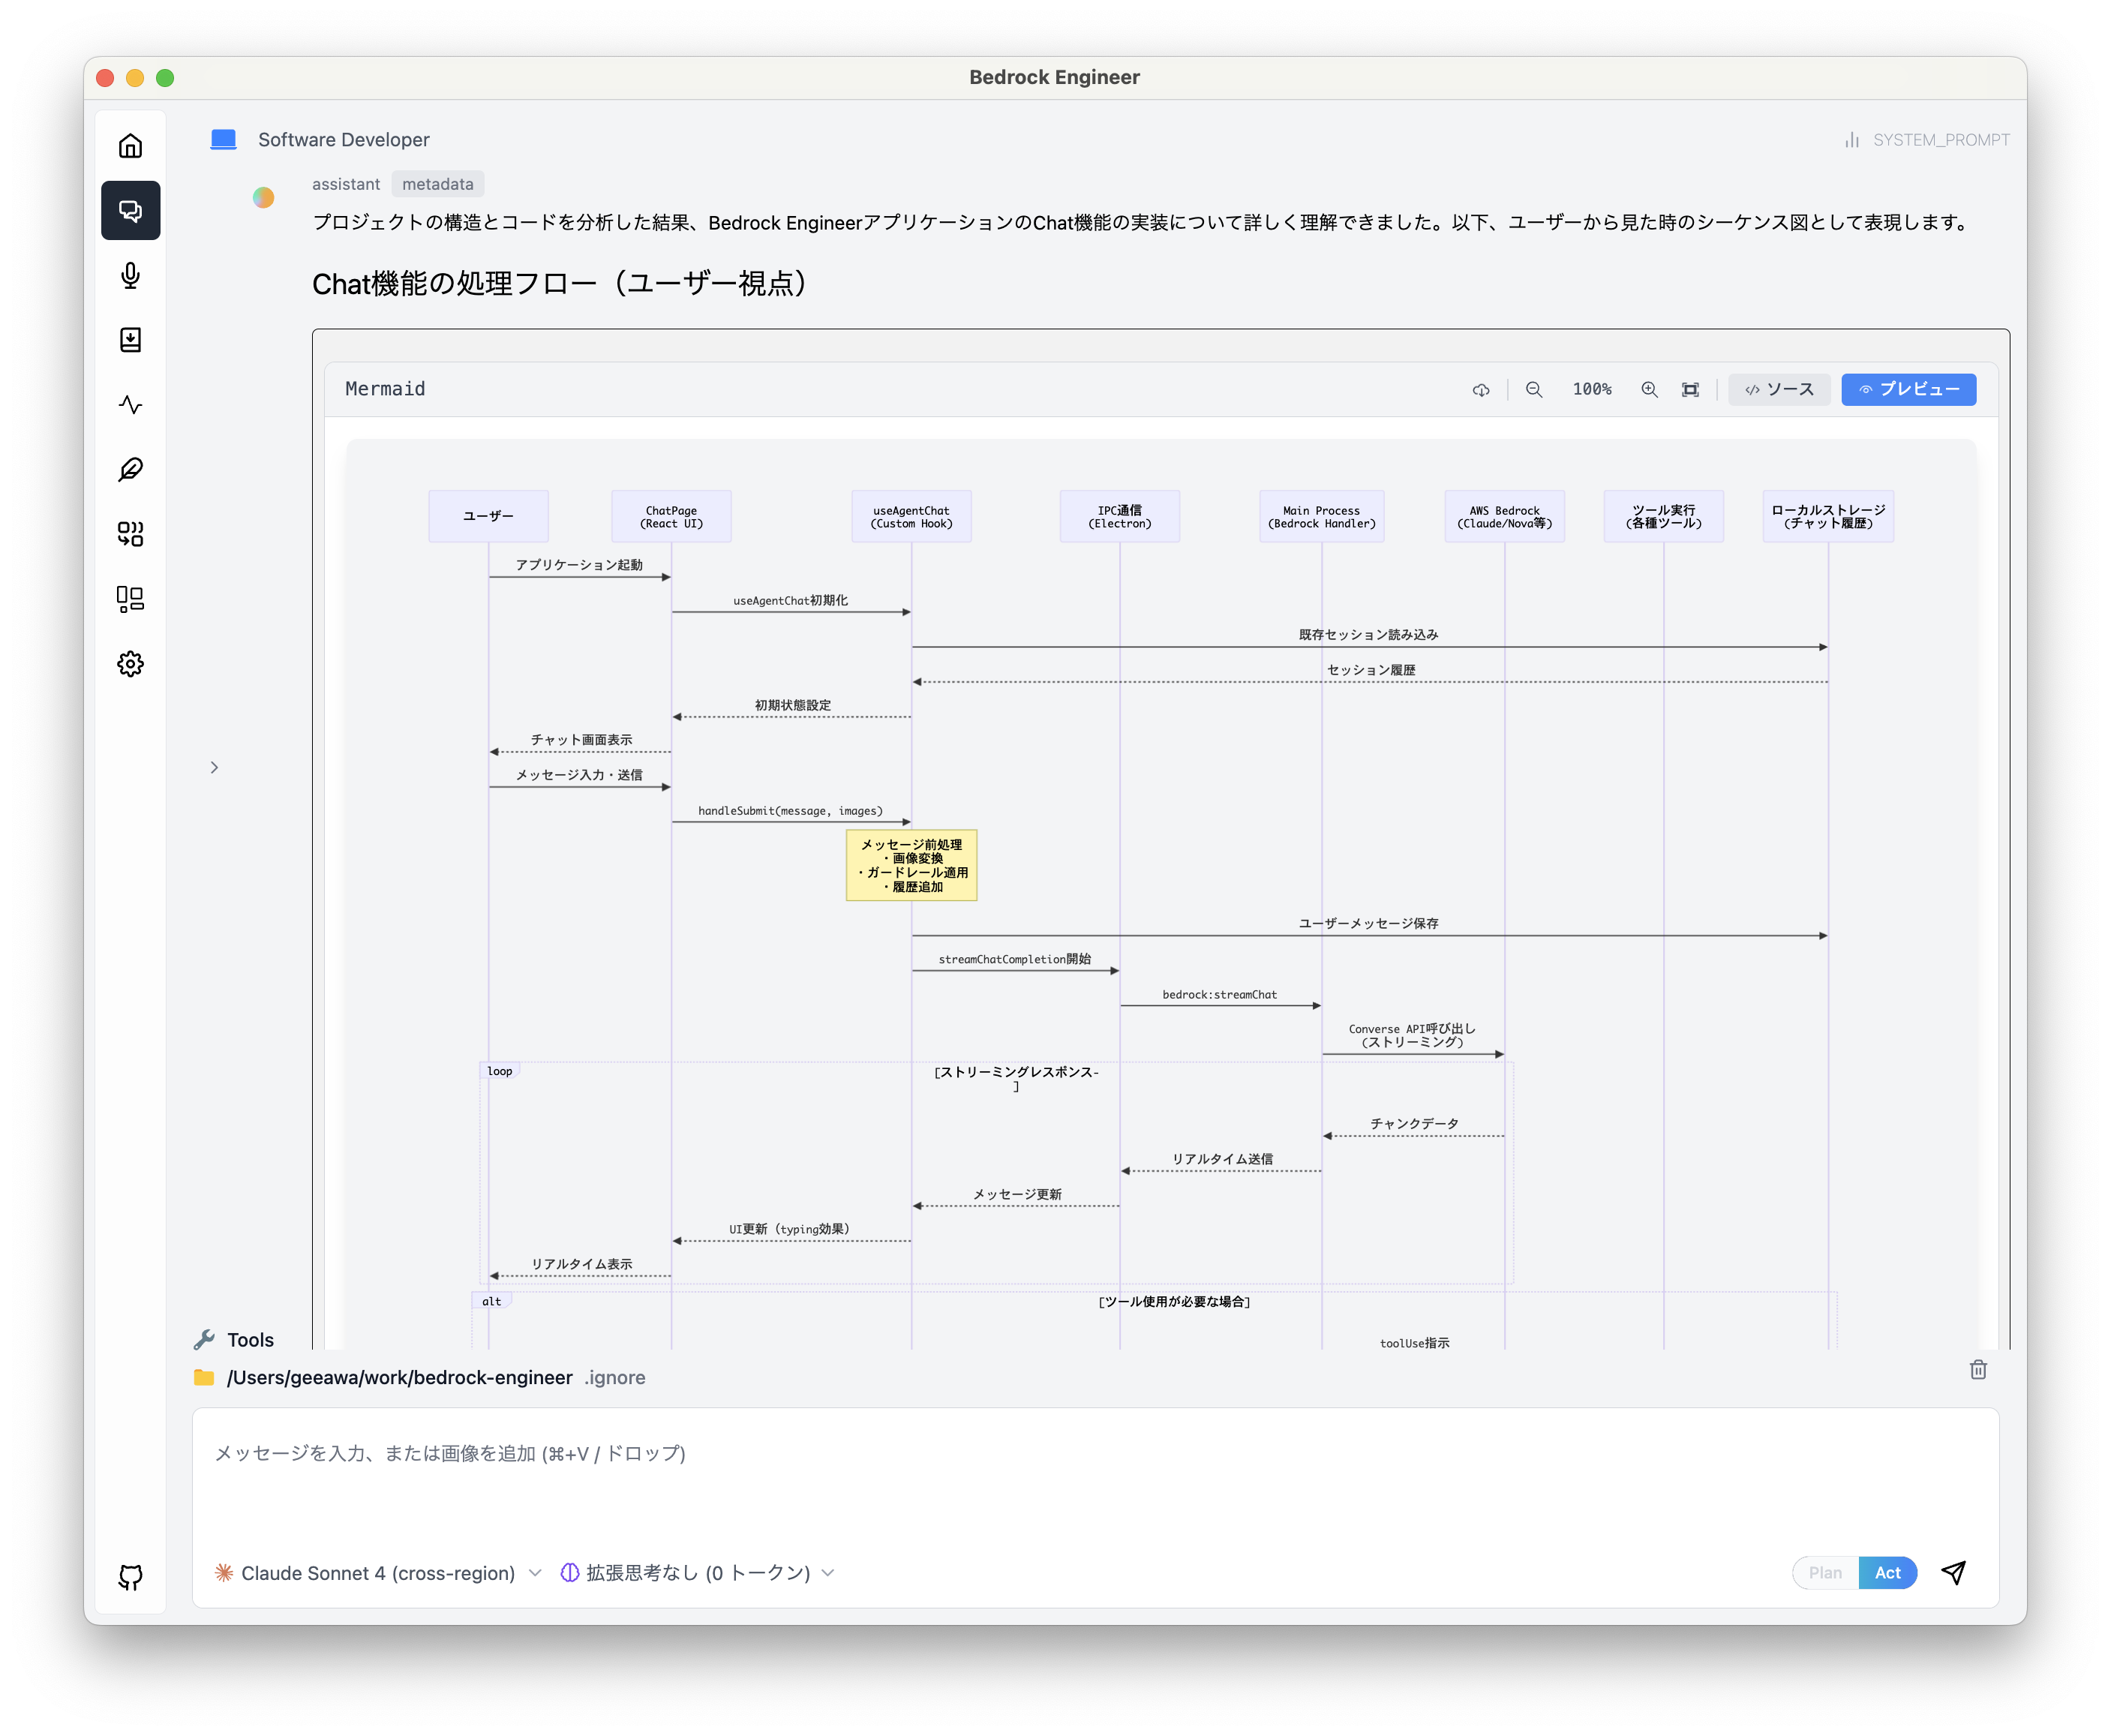Open the Claude Sonnet 4 model dropdown

378,1572
